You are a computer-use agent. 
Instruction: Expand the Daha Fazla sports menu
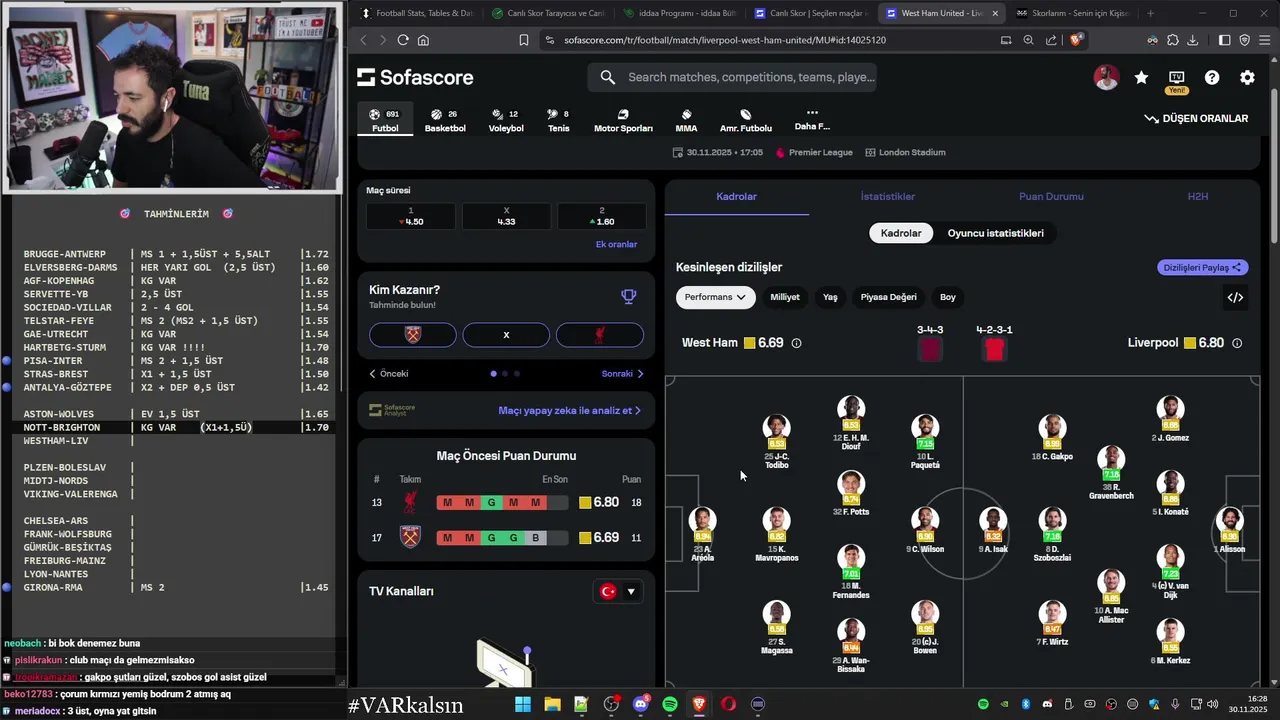812,119
